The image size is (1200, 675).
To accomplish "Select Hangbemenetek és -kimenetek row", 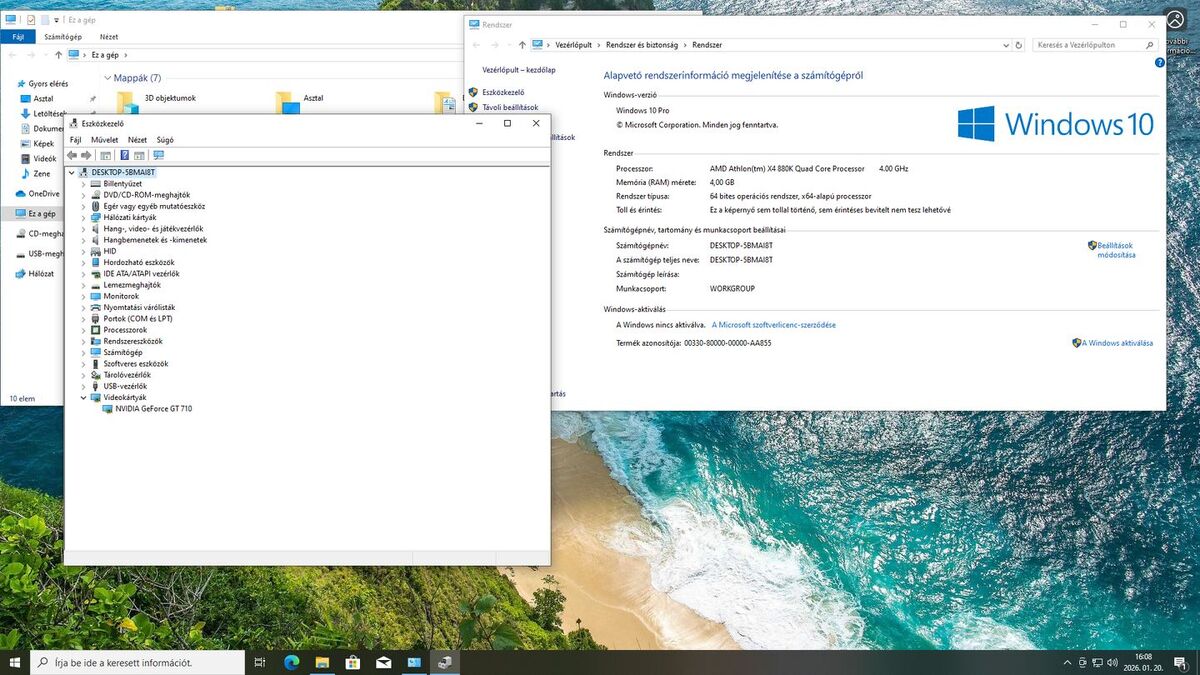I will tap(148, 240).
